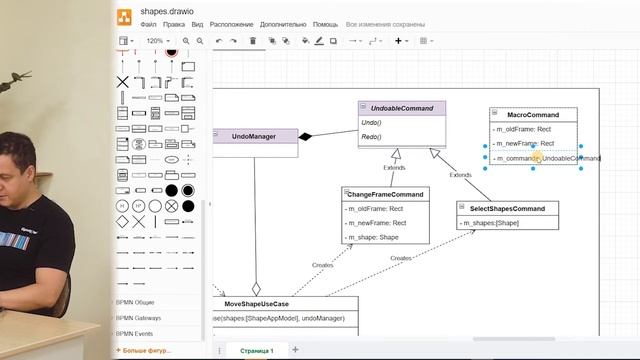Toggle the shadow icon in toolbar
640x360 pixels.
point(333,41)
